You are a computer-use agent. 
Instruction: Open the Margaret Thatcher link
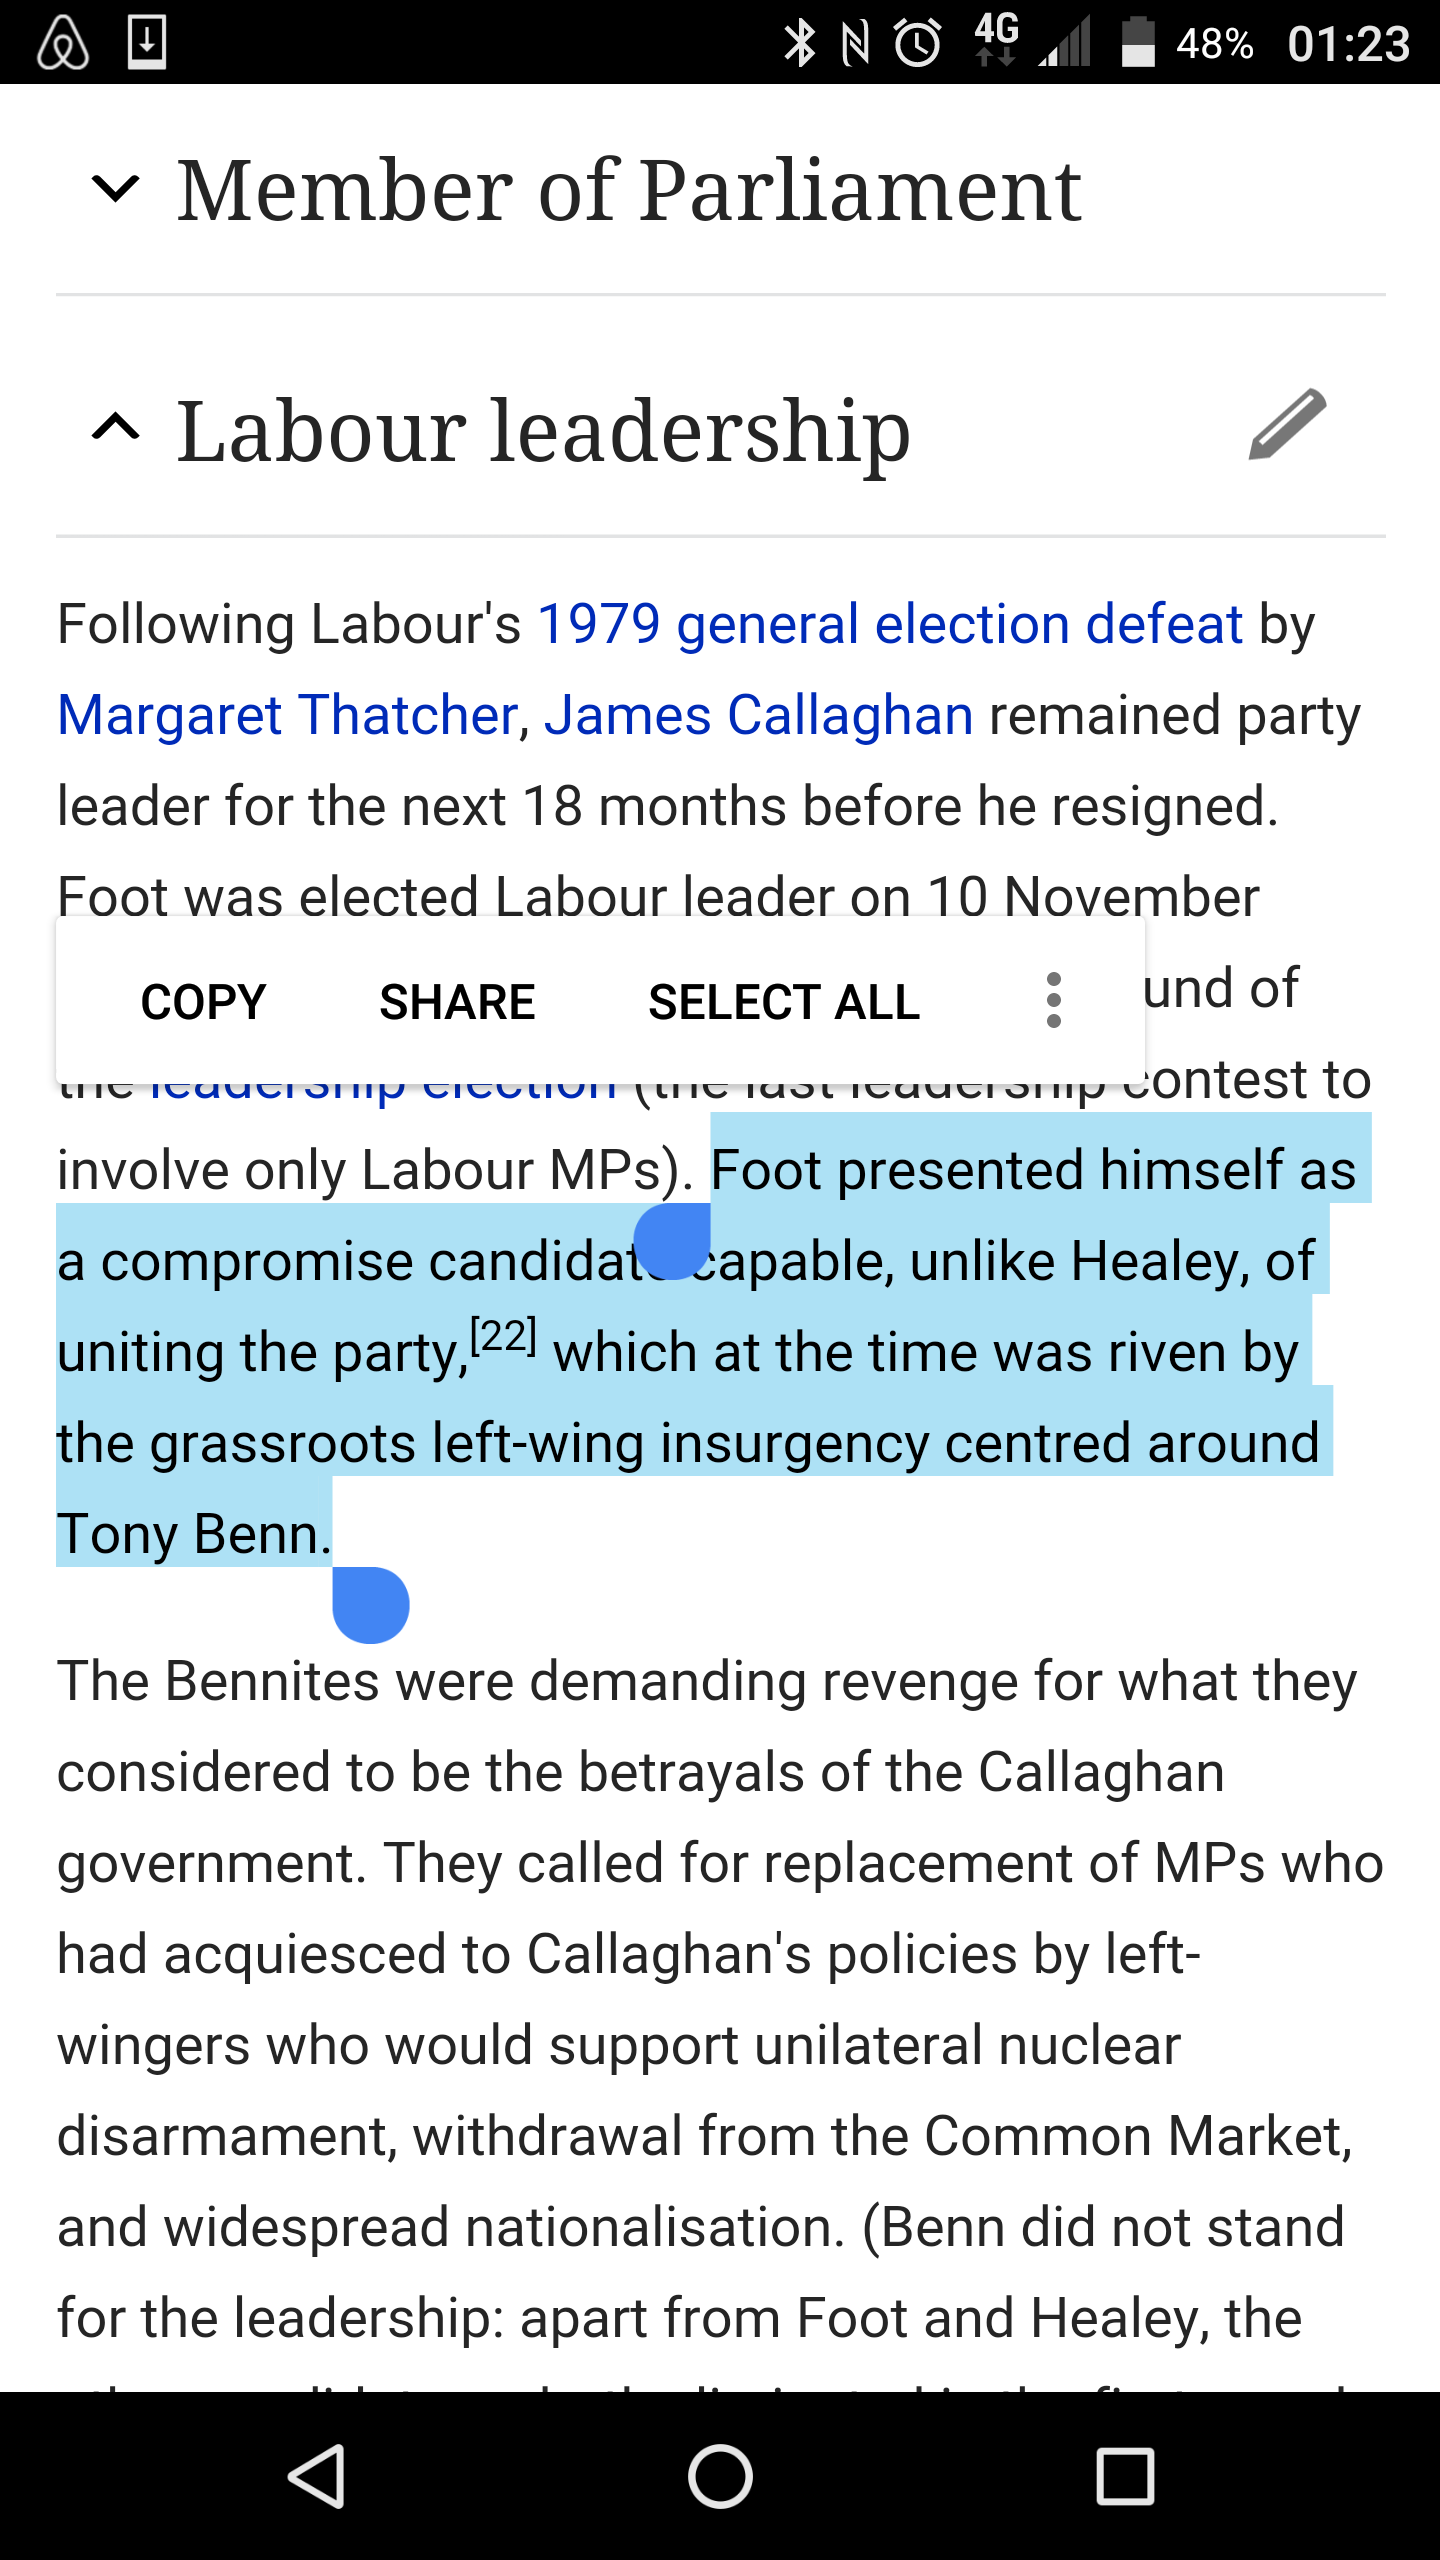tap(288, 716)
